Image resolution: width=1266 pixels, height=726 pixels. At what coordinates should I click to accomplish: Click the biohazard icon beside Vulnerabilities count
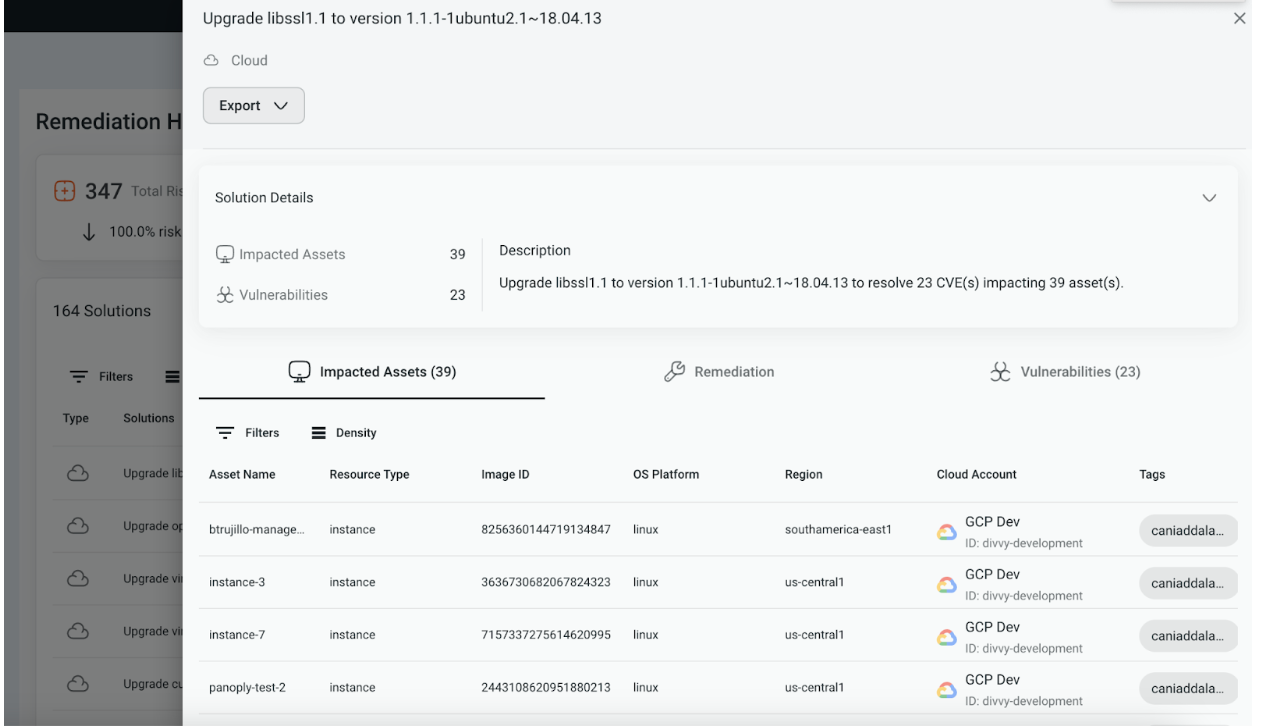[x=224, y=294]
